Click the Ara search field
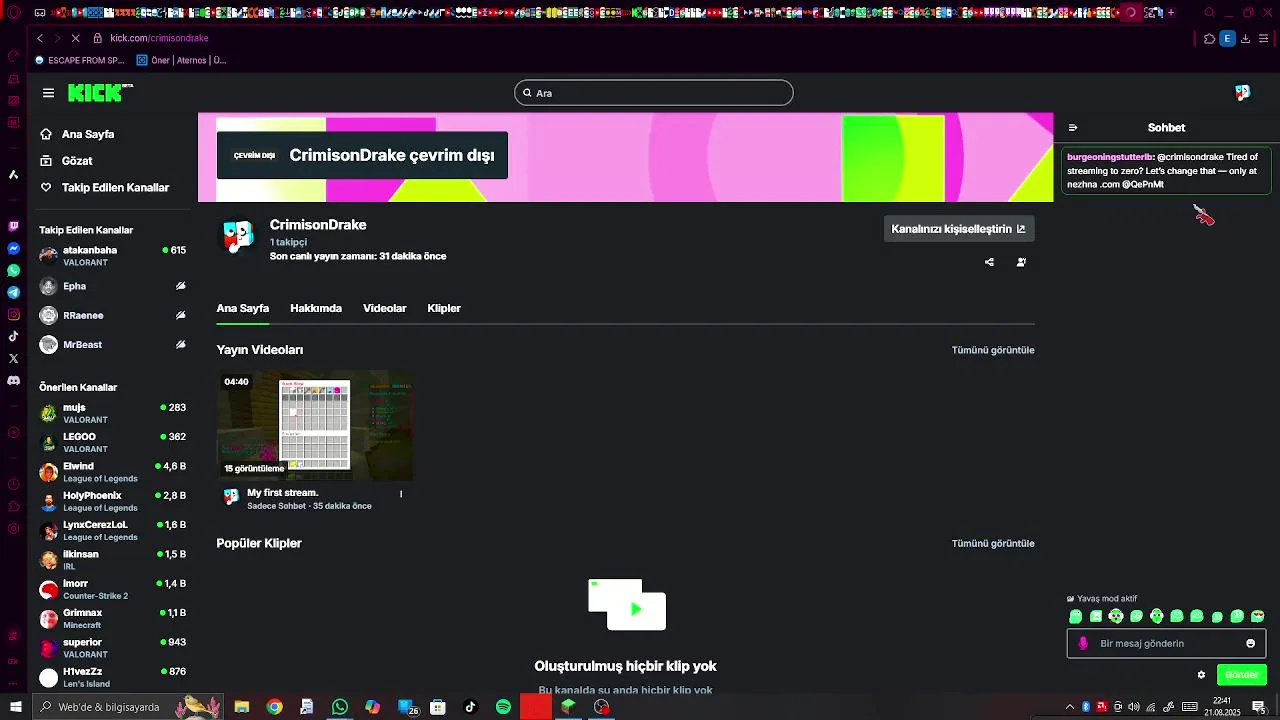The image size is (1280, 720). pyautogui.click(x=654, y=93)
